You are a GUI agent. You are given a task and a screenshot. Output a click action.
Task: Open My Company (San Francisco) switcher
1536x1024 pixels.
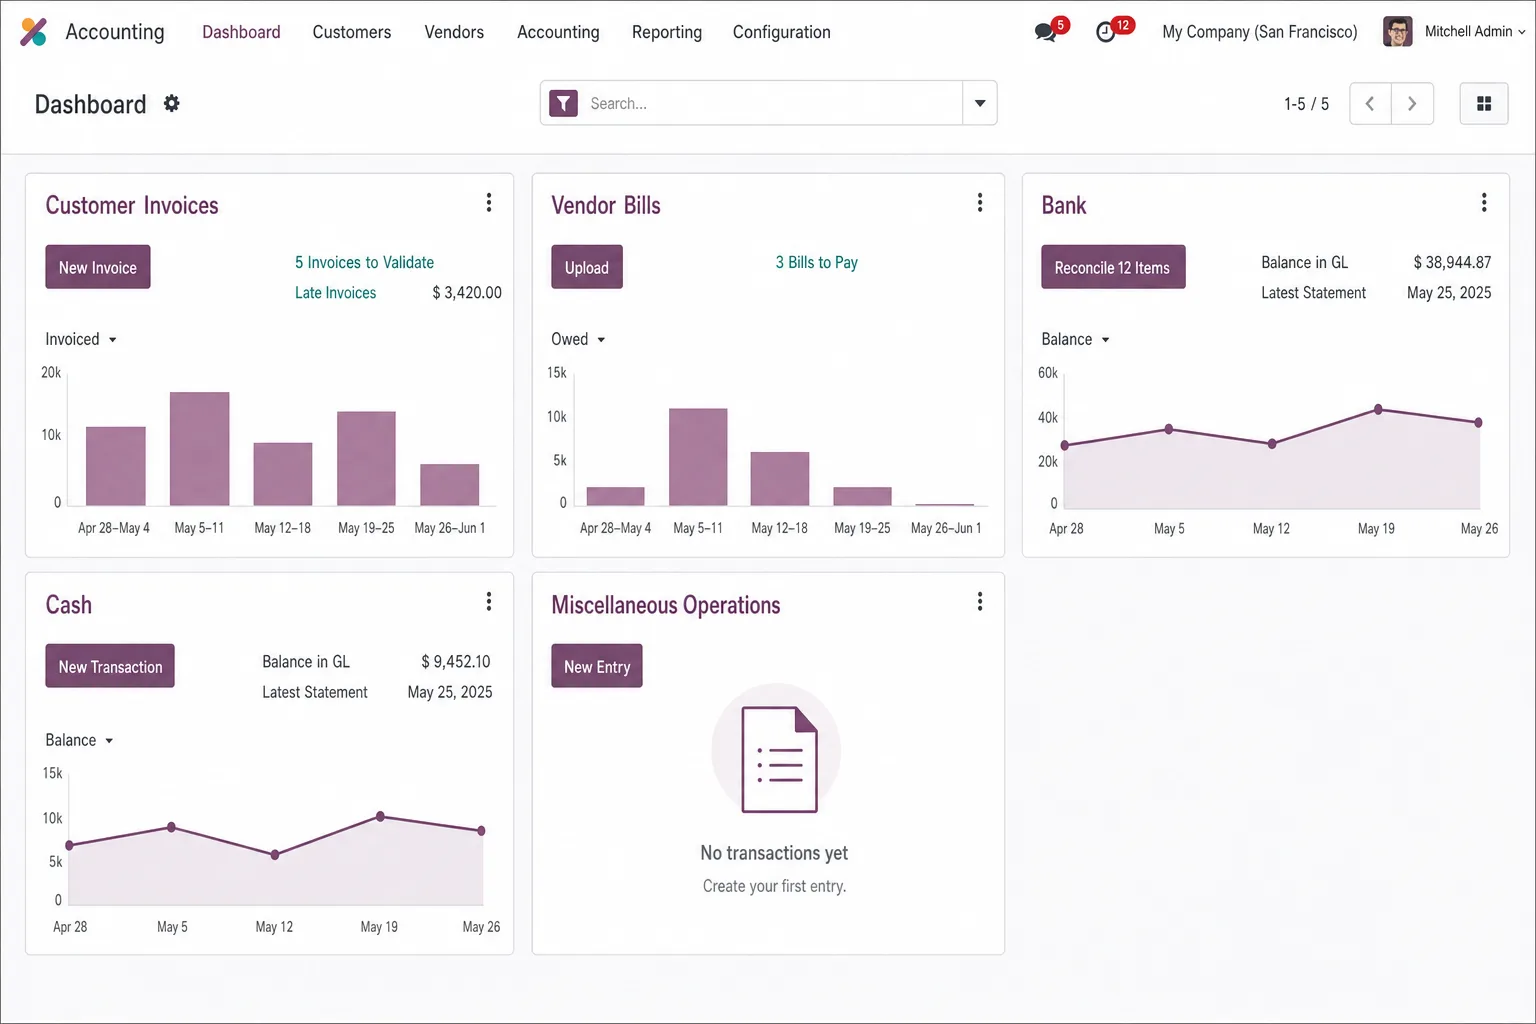pos(1260,32)
